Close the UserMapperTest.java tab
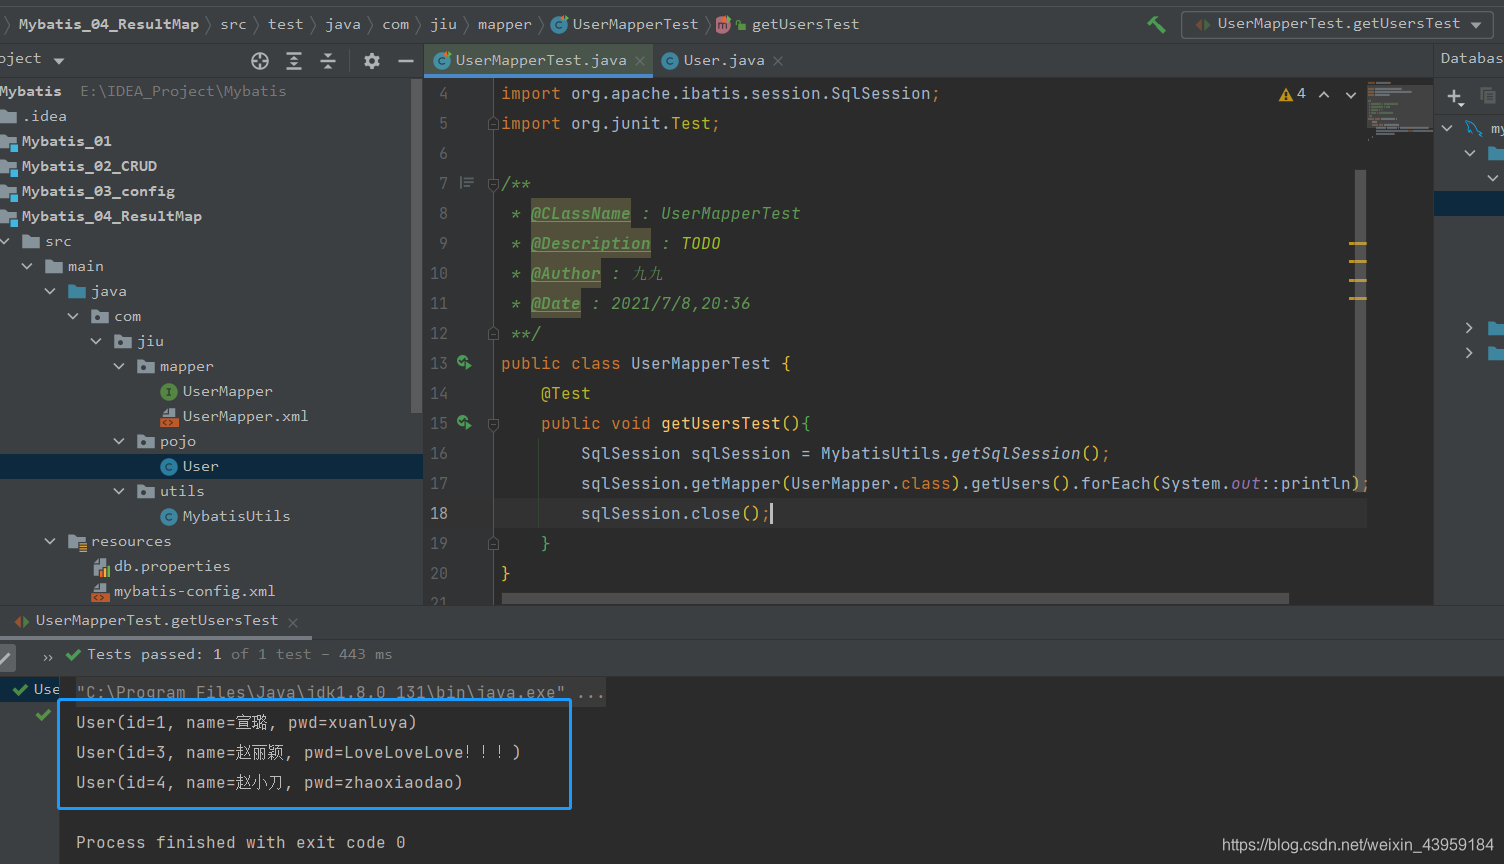This screenshot has width=1504, height=864. click(x=640, y=61)
